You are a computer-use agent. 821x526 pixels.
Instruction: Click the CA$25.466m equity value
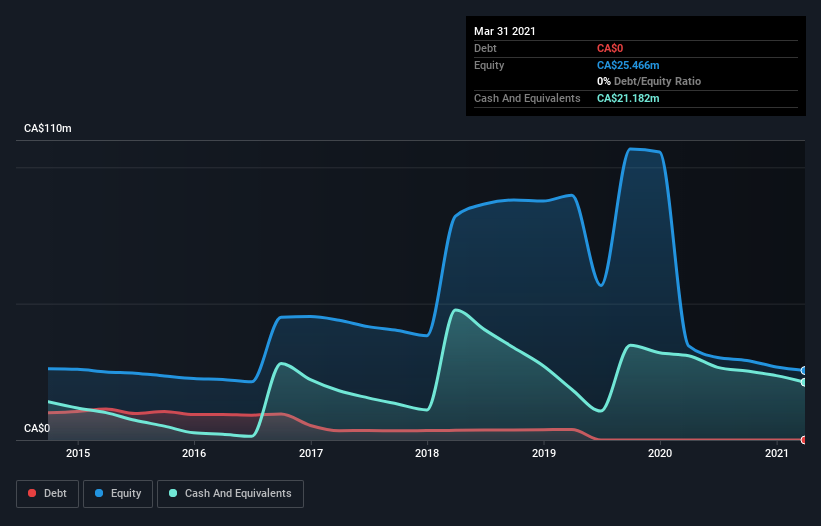coord(628,65)
